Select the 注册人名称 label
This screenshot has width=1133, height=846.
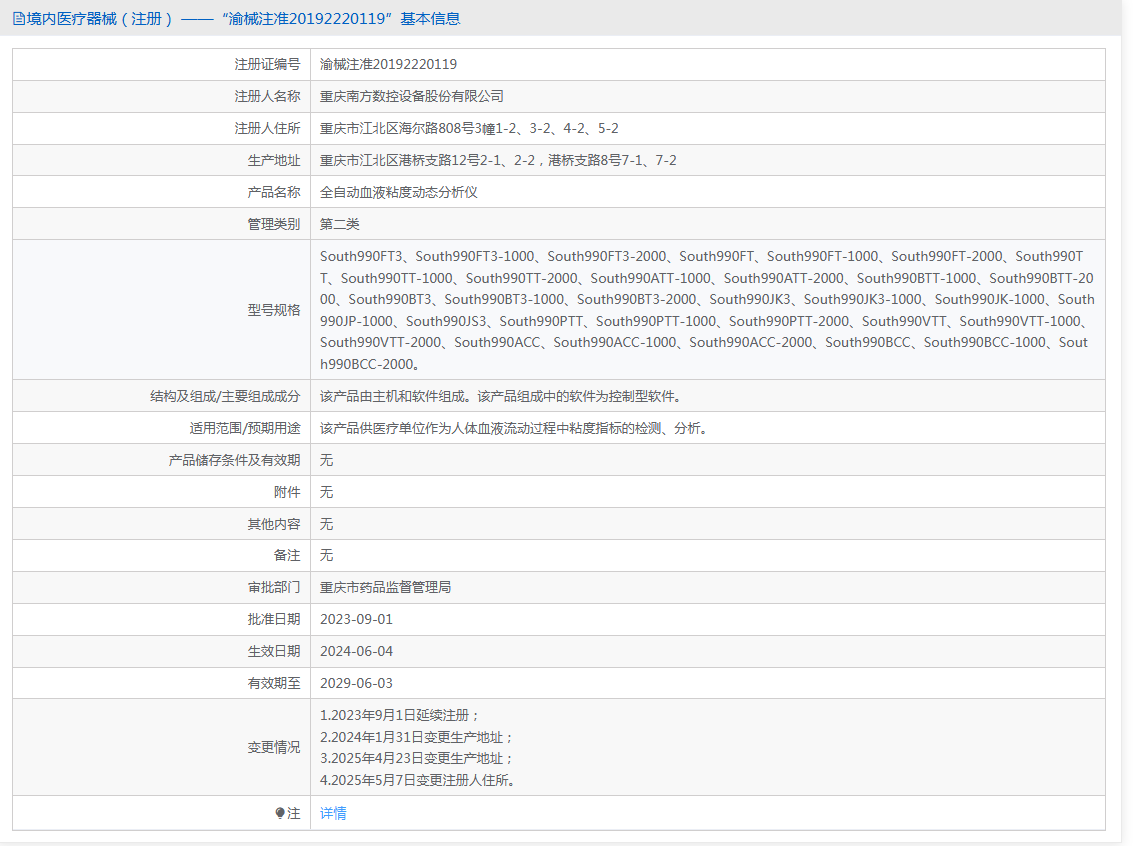(267, 96)
